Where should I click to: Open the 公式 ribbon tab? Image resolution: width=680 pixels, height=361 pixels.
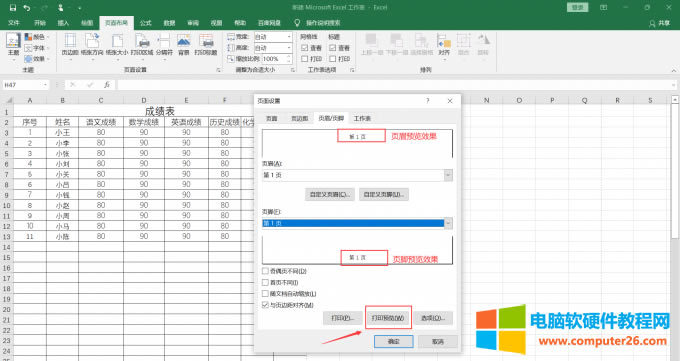point(145,23)
